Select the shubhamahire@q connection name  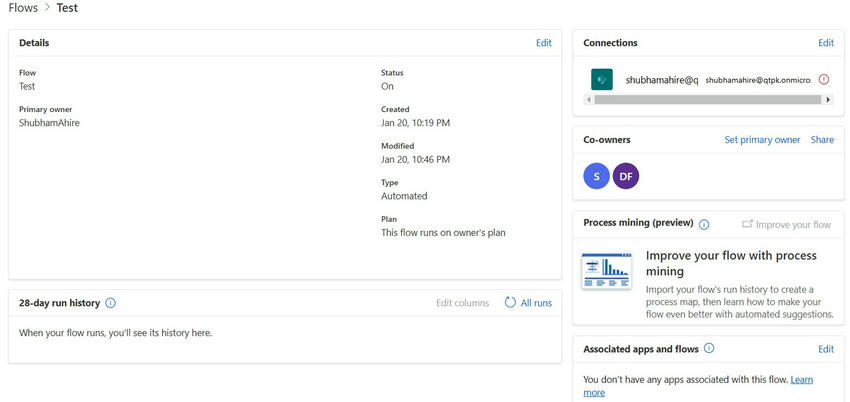pyautogui.click(x=662, y=80)
